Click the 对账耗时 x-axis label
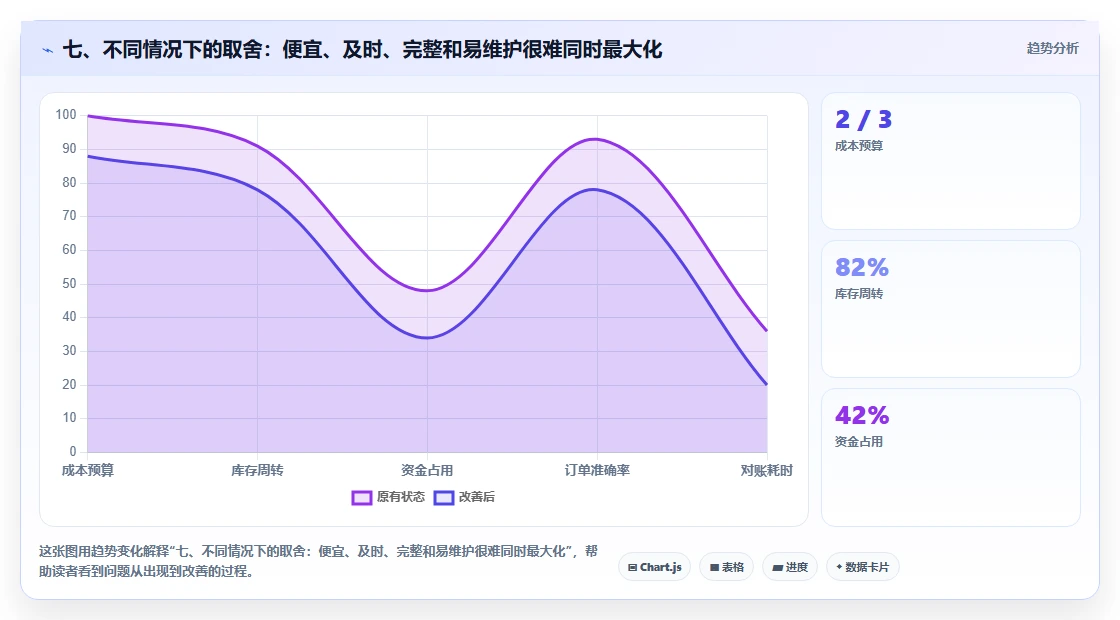Screen dimensions: 1120x620 [x=766, y=470]
